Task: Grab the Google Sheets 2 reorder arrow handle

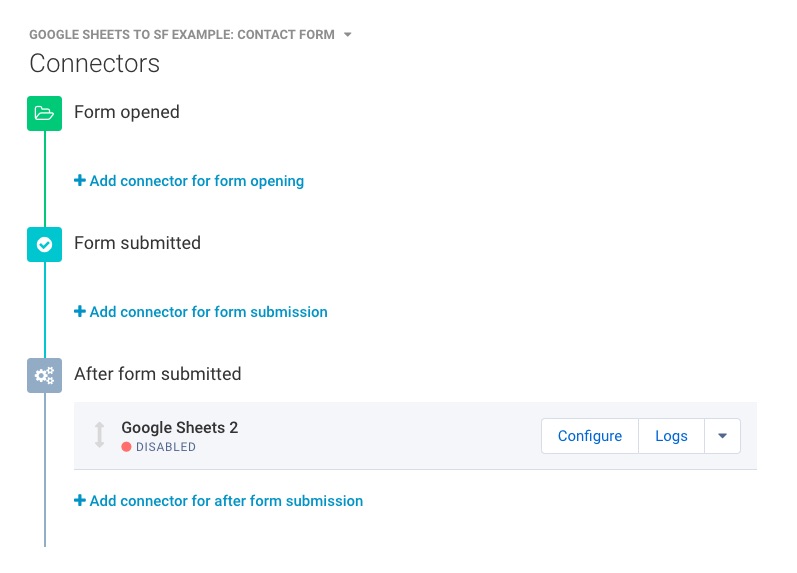Action: click(100, 435)
